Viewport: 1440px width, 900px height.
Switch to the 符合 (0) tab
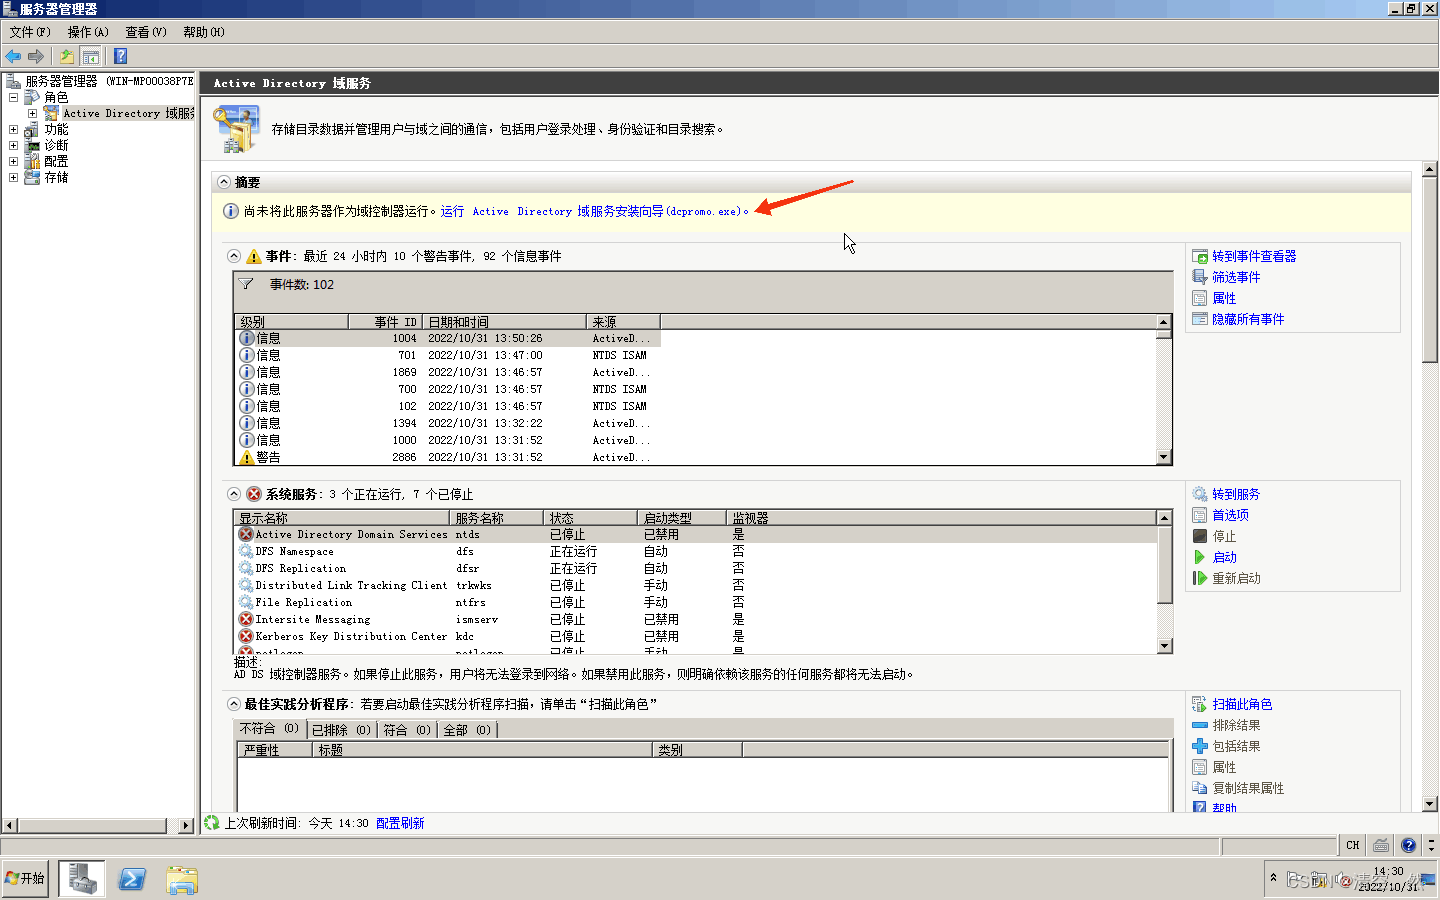407,730
